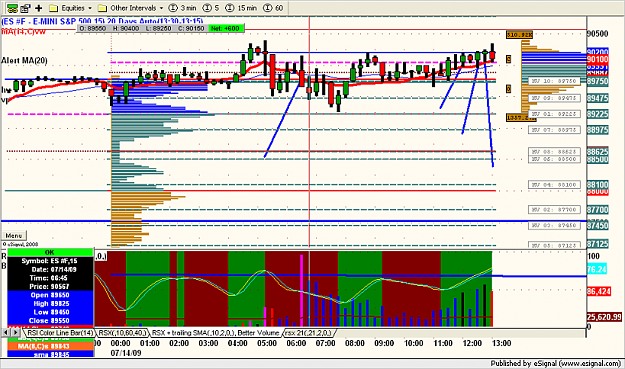Click the red 86,424 volume value
Screen dimensions: 625x369
(599, 291)
